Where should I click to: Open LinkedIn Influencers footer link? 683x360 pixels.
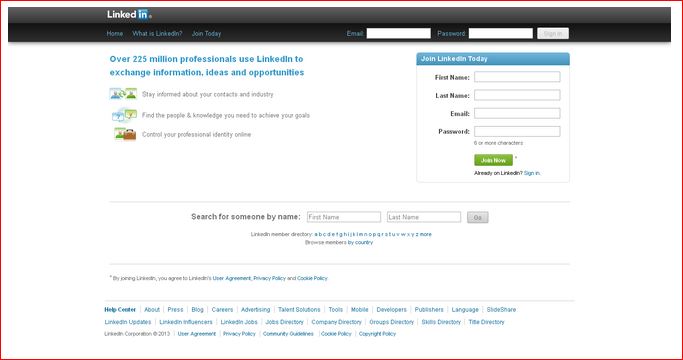pyautogui.click(x=186, y=322)
